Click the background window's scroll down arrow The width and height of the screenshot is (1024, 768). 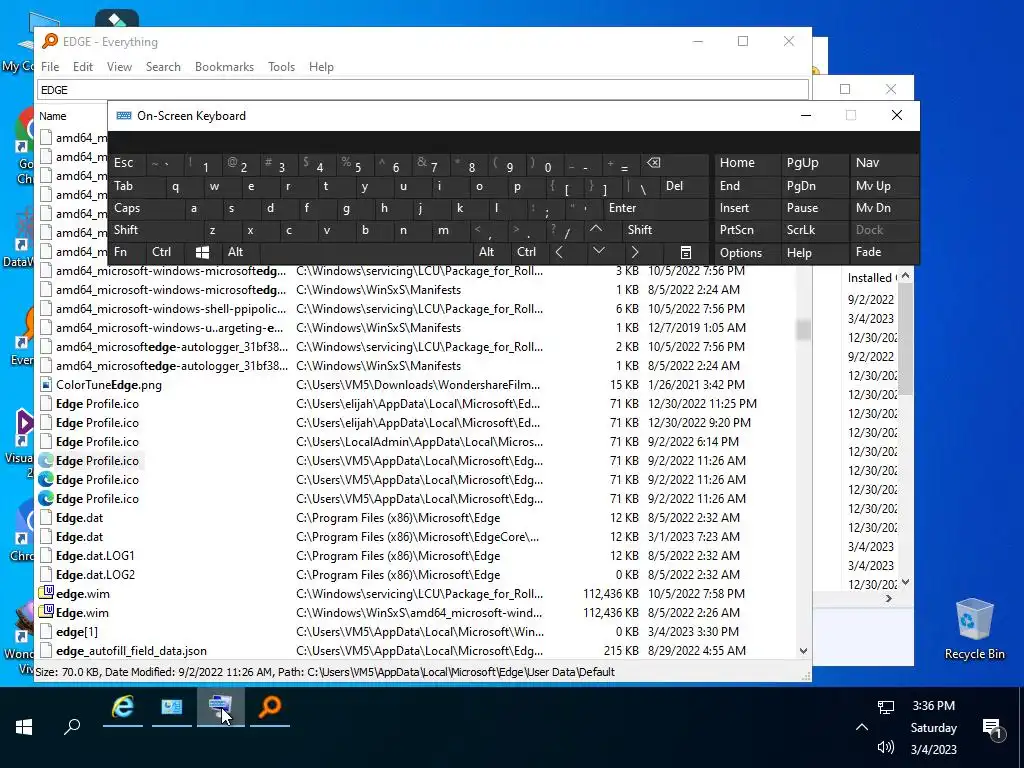click(905, 581)
